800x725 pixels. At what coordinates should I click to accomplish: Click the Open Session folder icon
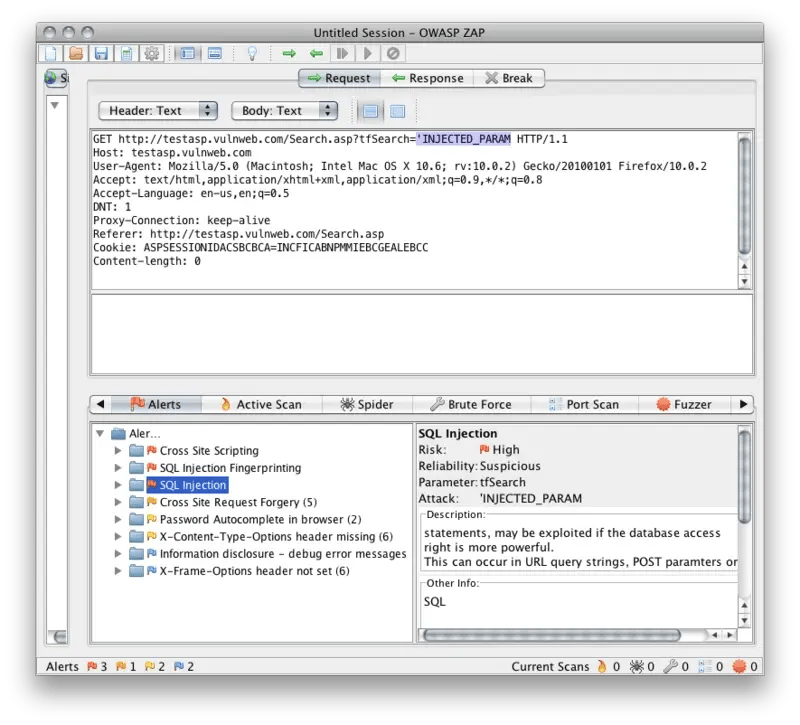tap(76, 53)
